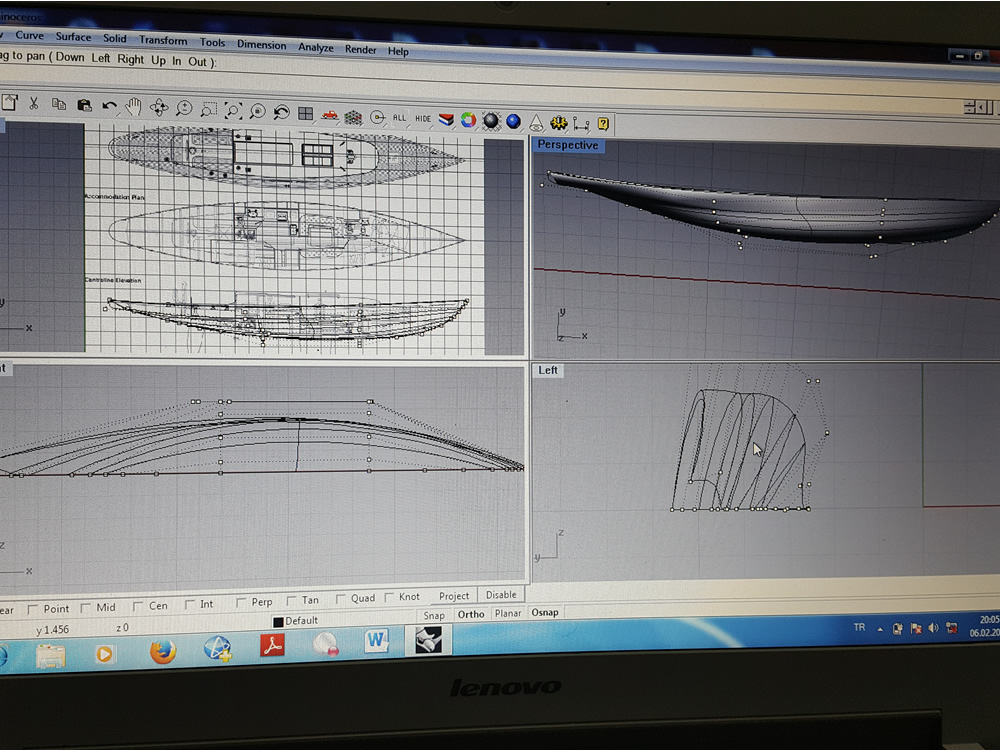
Task: Click the HIDE objects toolbar icon
Action: (x=423, y=119)
